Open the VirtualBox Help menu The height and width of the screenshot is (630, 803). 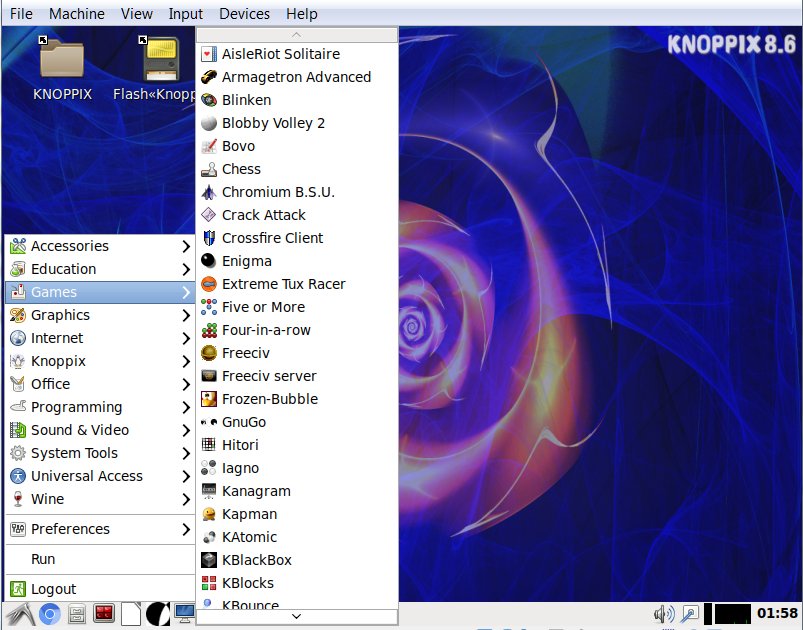(x=302, y=14)
